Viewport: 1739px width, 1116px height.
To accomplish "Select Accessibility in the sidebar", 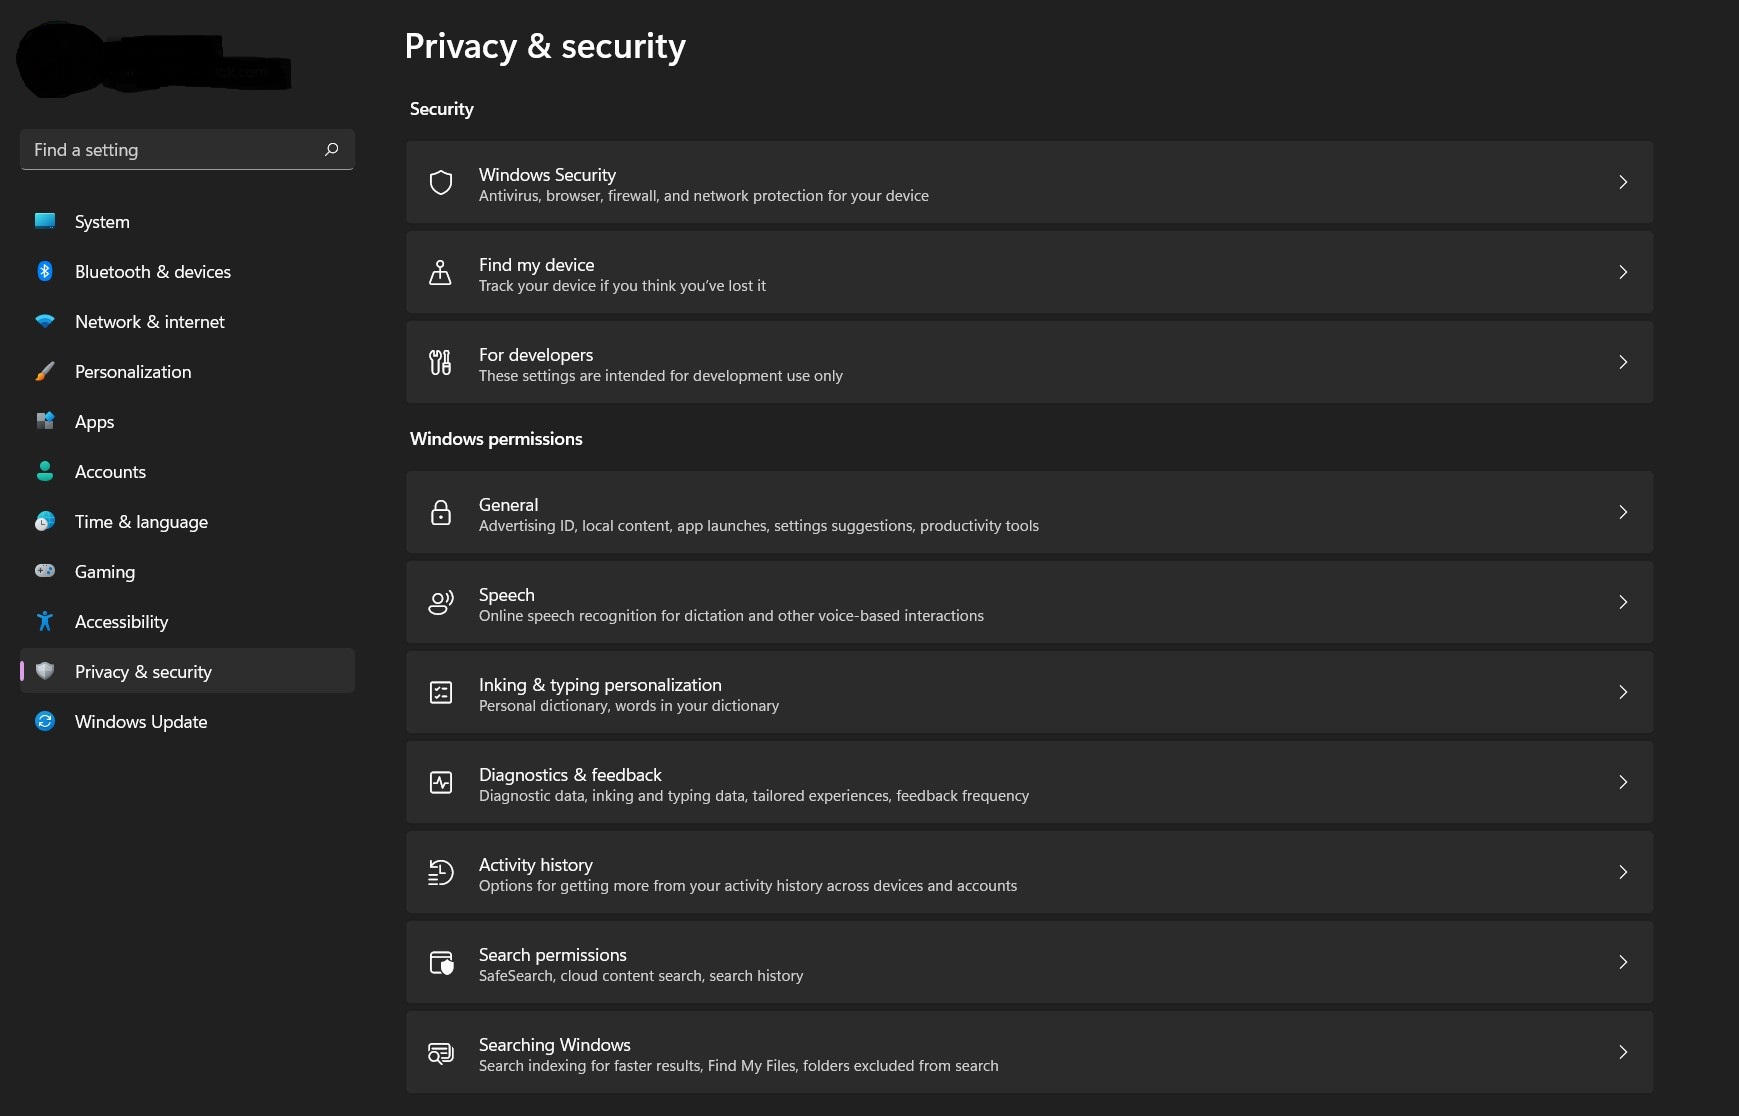I will 121,622.
